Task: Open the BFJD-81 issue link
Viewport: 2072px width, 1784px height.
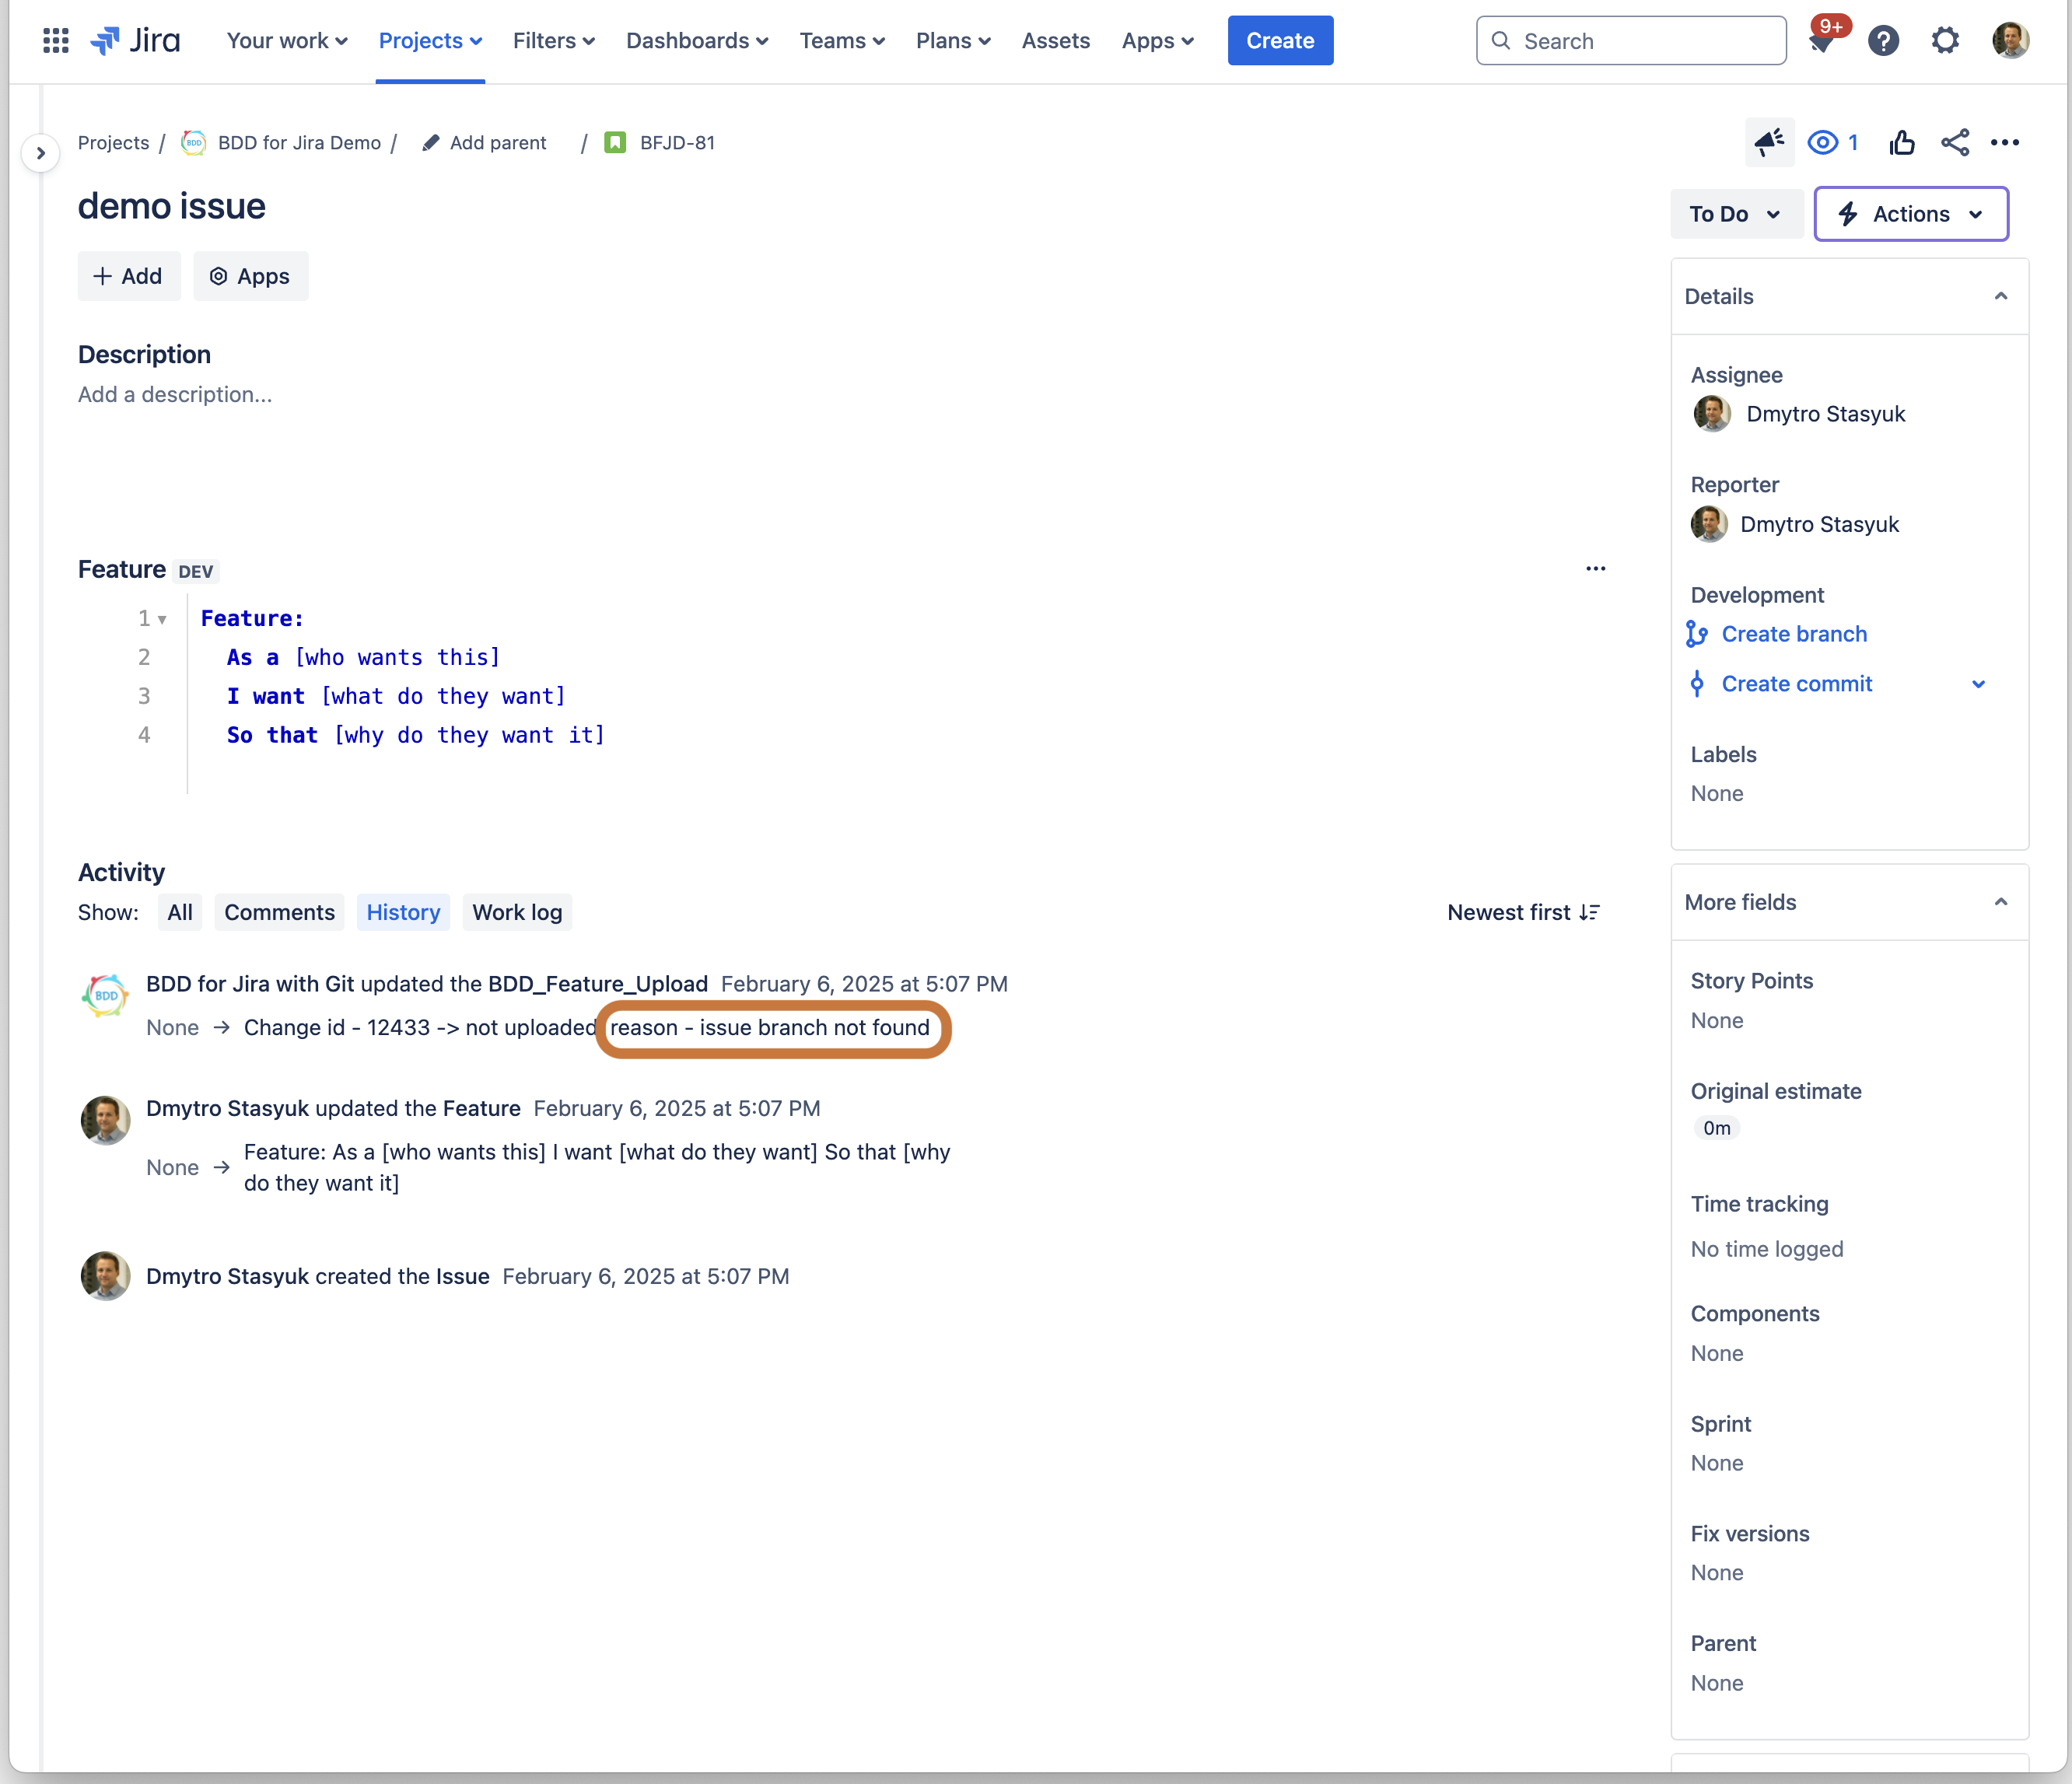Action: 677,143
